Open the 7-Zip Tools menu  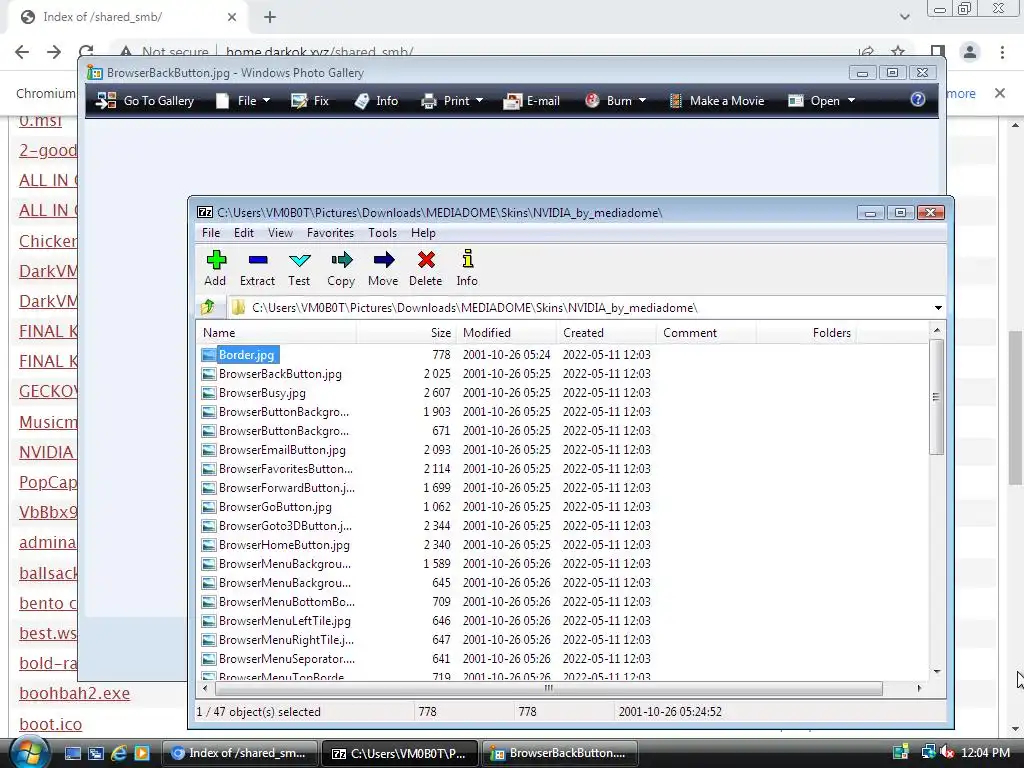click(382, 232)
